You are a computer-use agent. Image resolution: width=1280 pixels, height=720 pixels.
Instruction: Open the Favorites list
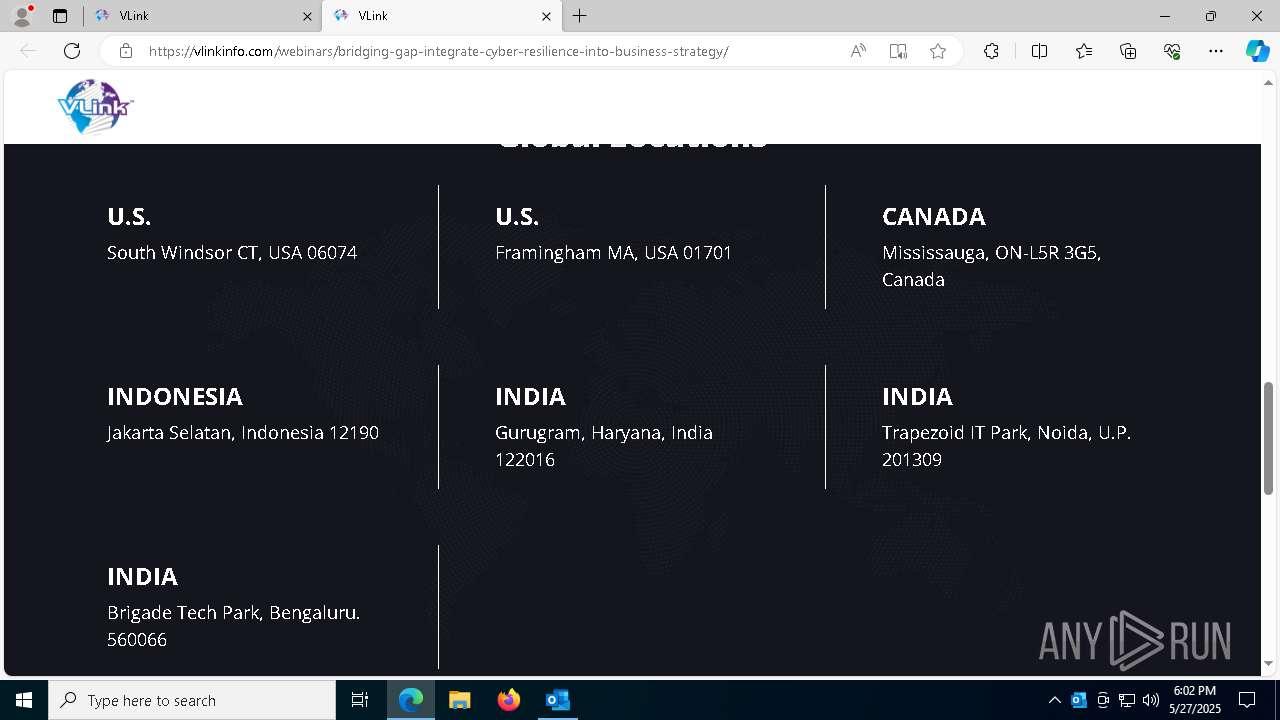coord(1084,51)
